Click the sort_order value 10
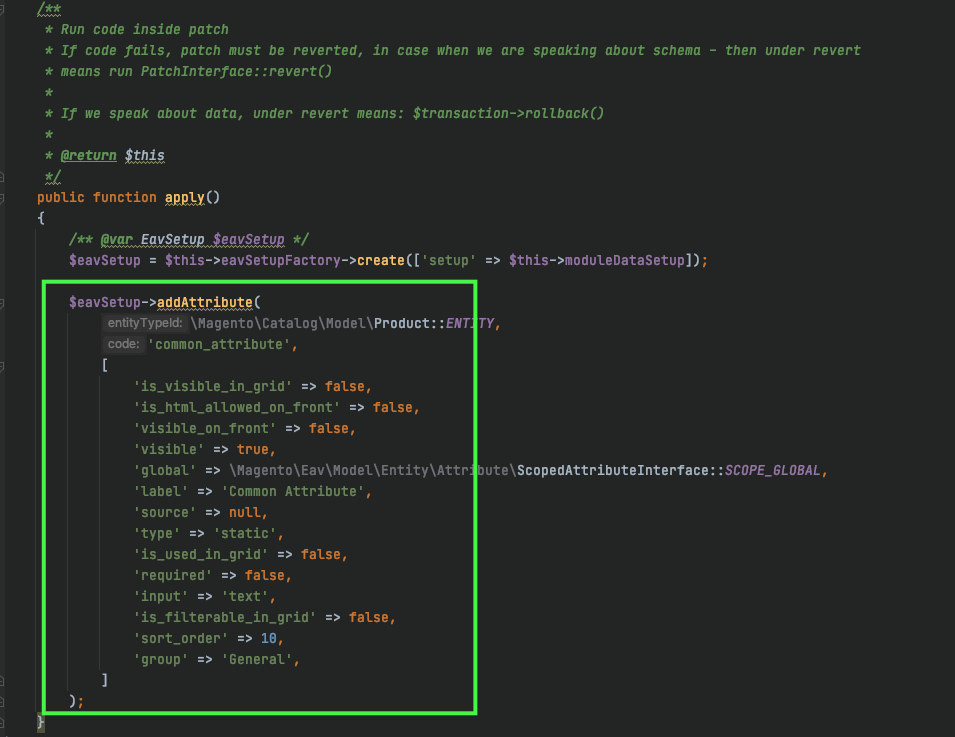This screenshot has width=955, height=737. [269, 639]
